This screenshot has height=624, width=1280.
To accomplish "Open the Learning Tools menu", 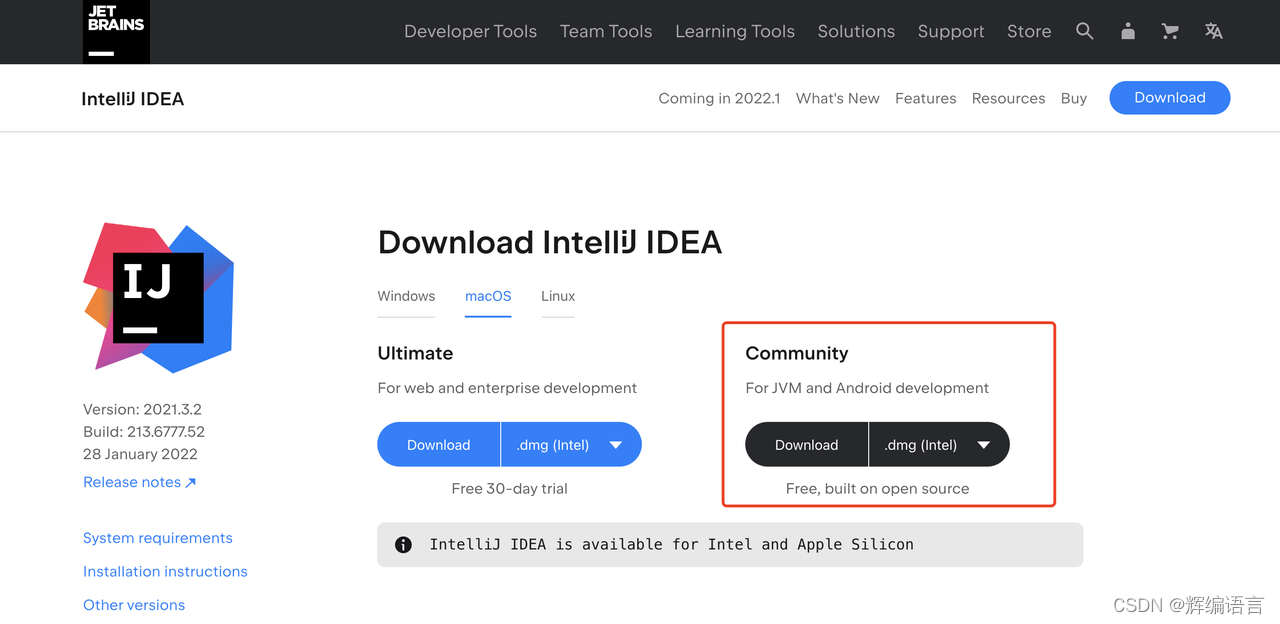I will (x=735, y=31).
